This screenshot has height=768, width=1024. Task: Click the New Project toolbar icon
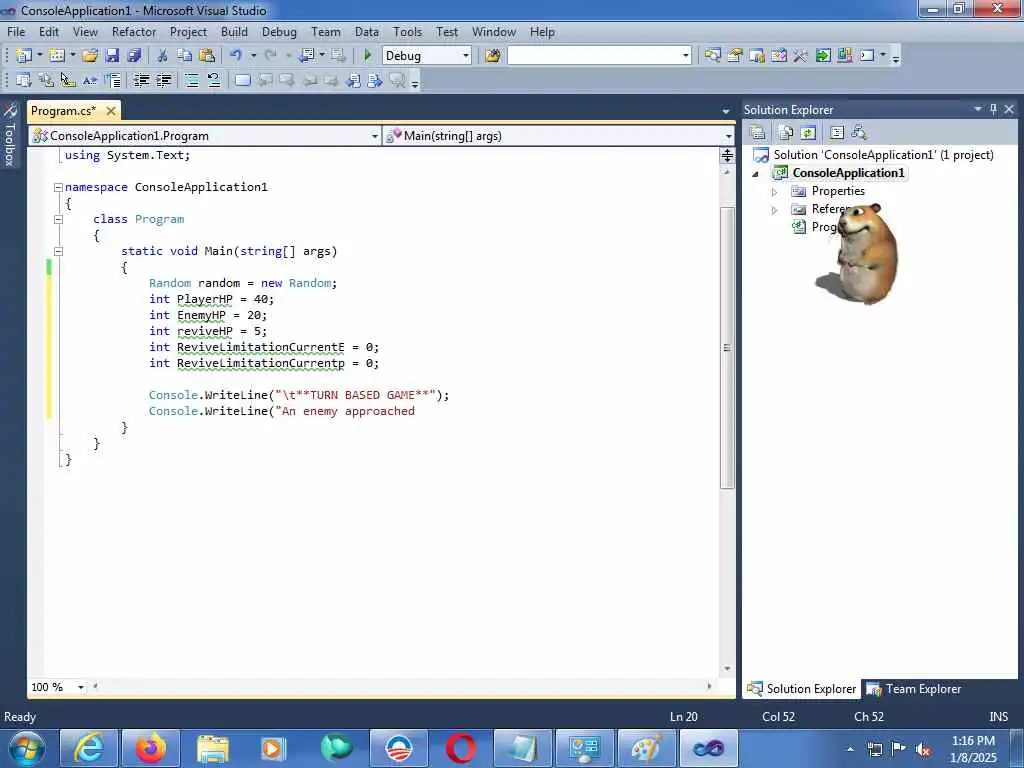click(24, 56)
